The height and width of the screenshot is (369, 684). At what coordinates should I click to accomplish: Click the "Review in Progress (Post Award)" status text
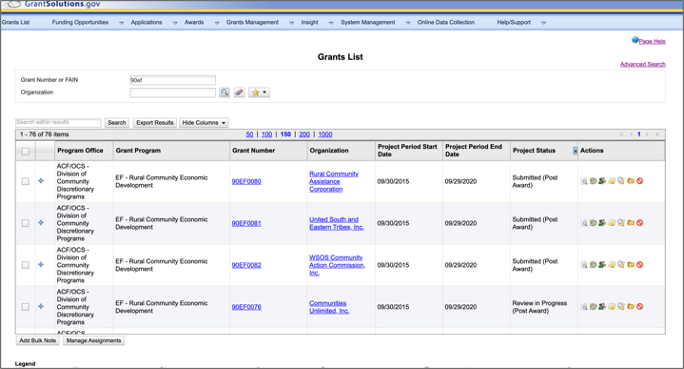tap(540, 307)
